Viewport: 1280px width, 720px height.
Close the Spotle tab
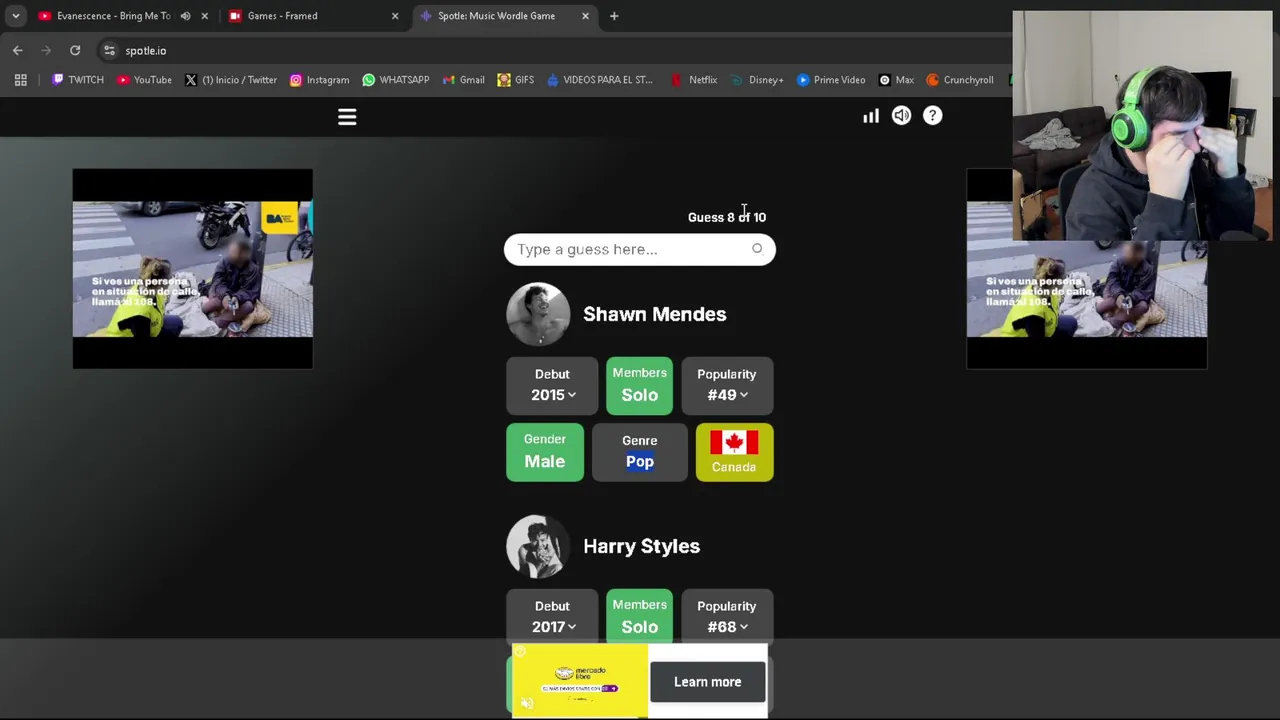click(585, 16)
